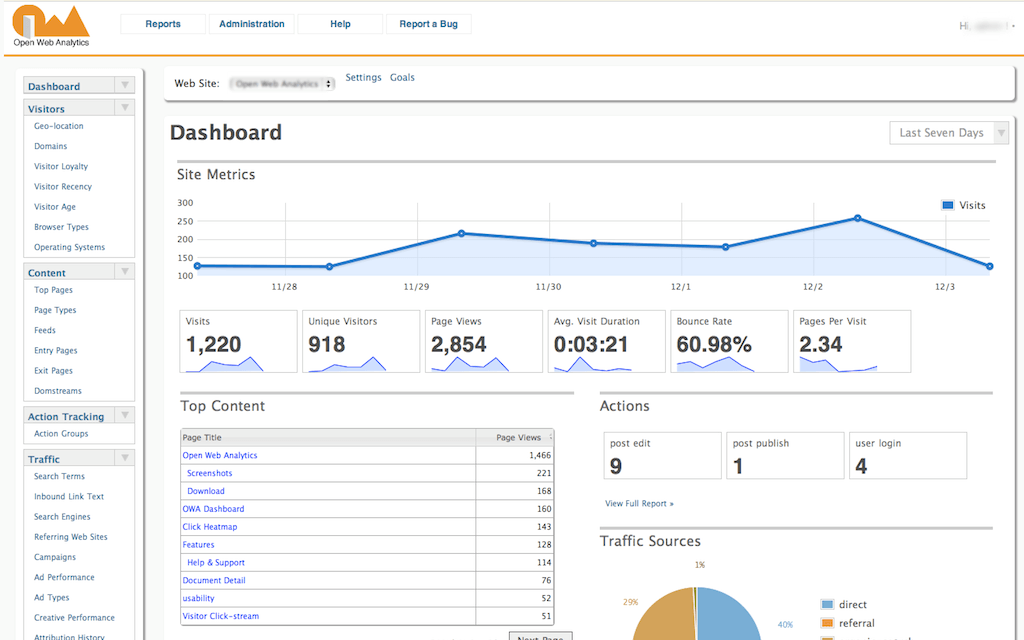Collapse the Dashboard sidebar section arrow
Image resolution: width=1024 pixels, height=640 pixels.
pos(124,86)
